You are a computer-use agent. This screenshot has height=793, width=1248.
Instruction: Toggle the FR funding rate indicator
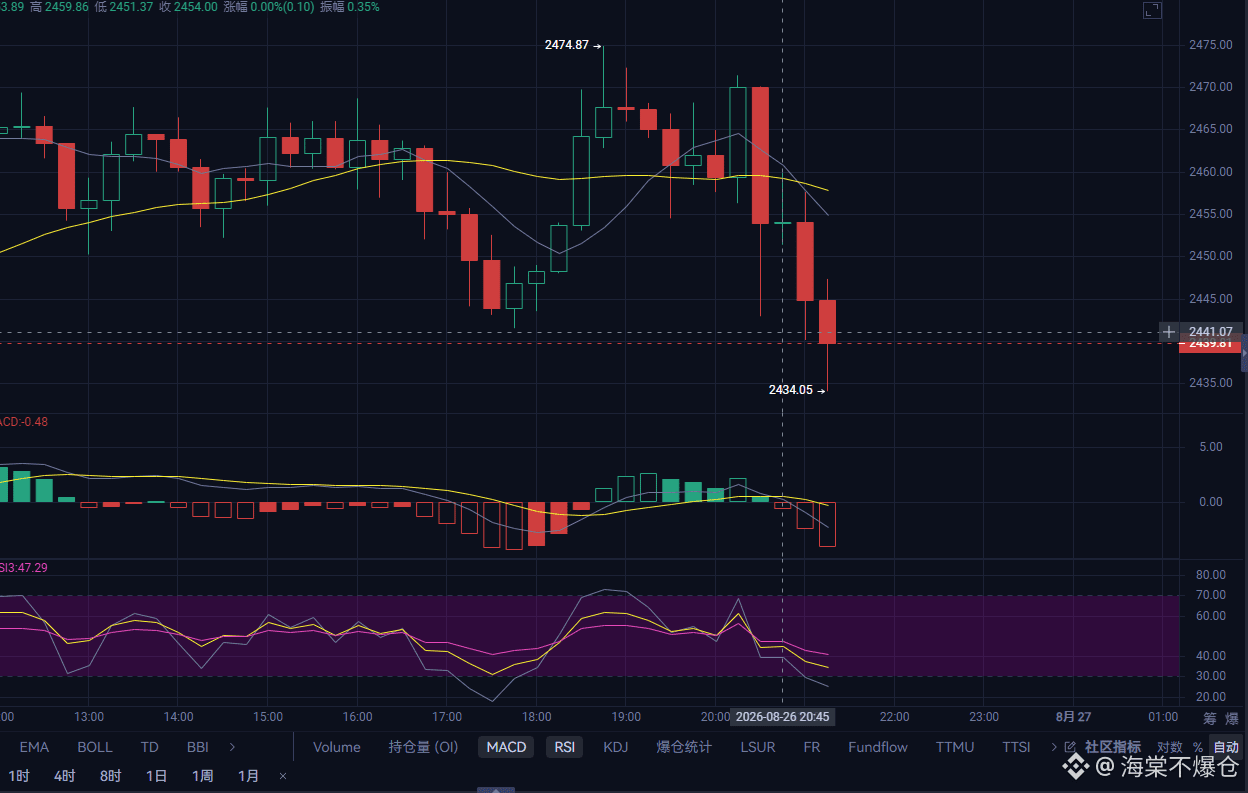click(812, 747)
